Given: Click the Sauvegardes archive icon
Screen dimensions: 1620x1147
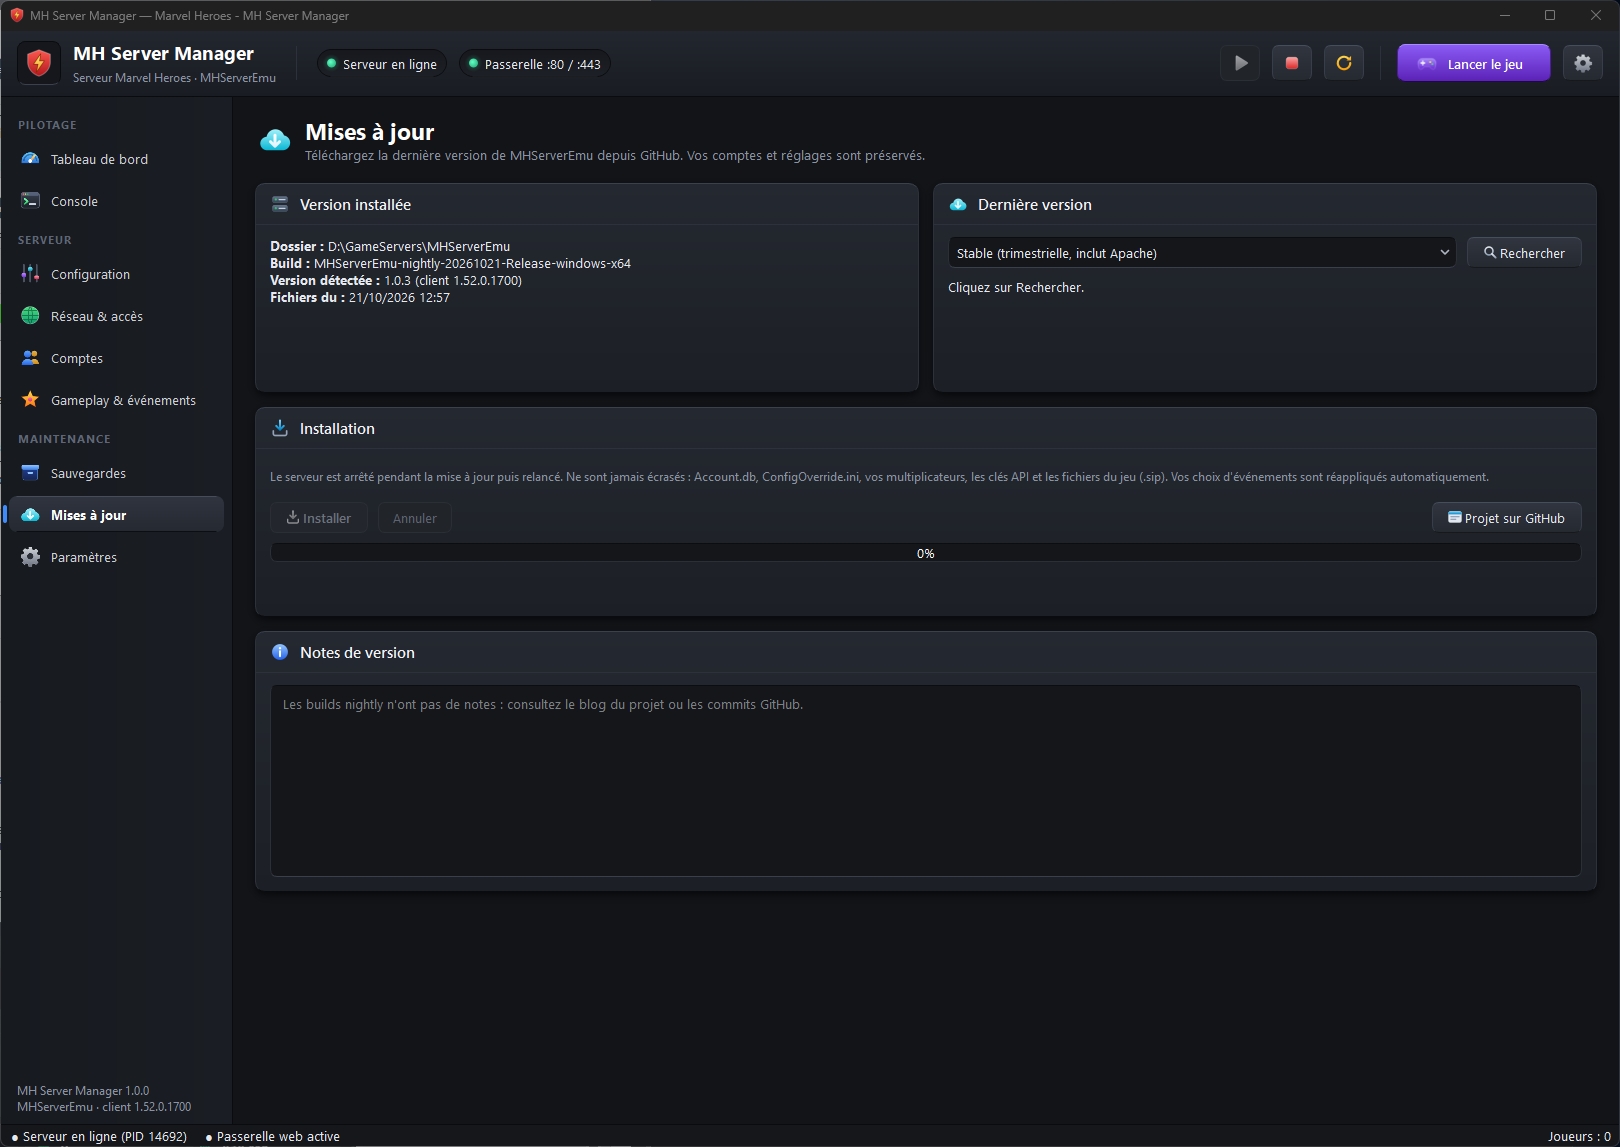Looking at the screenshot, I should coord(31,473).
